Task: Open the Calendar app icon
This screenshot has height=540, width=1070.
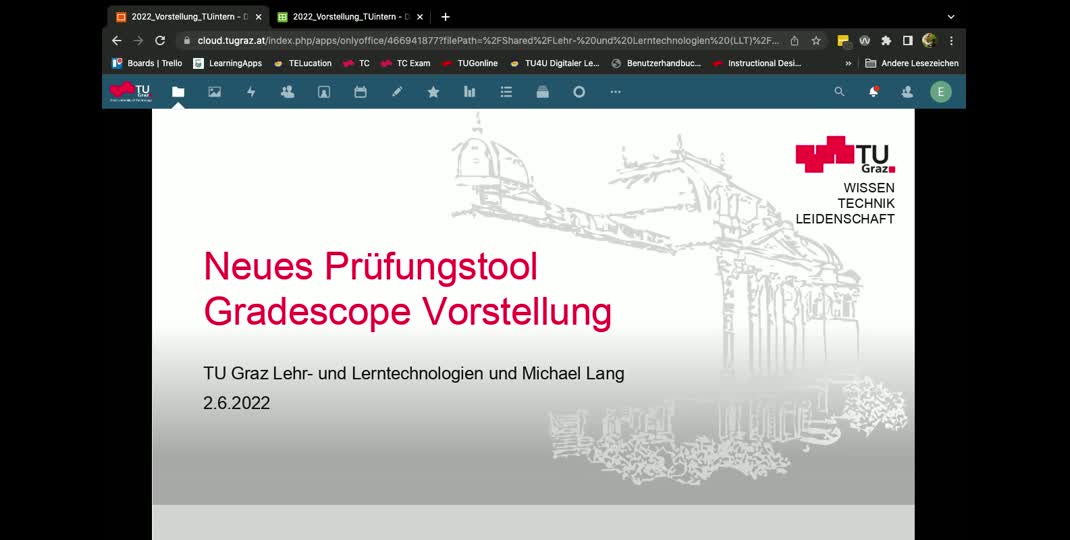Action: pyautogui.click(x=360, y=91)
